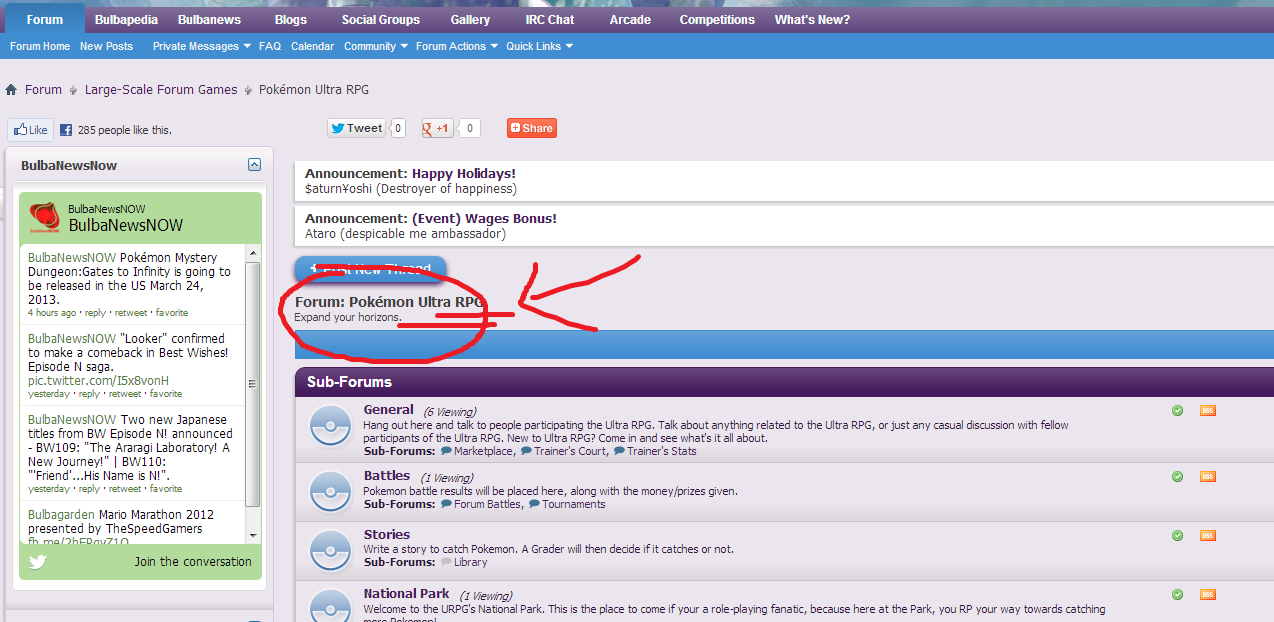The image size is (1274, 622).
Task: Click the Forum link in the breadcrumb
Action: (43, 90)
